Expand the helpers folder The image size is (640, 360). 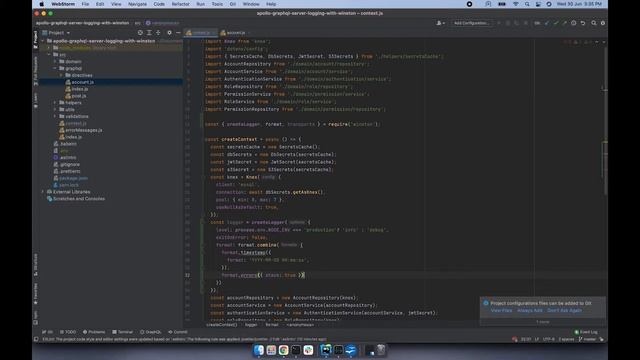coord(55,103)
